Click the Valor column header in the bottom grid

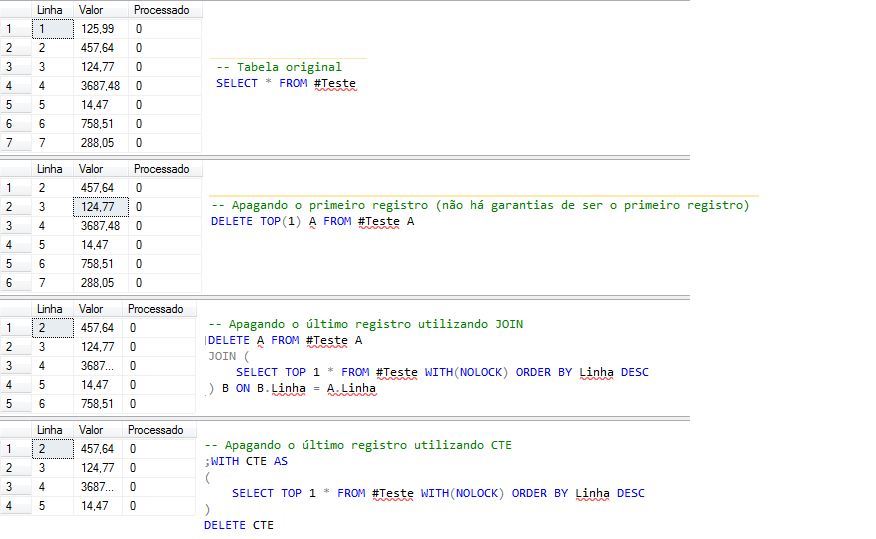point(91,430)
